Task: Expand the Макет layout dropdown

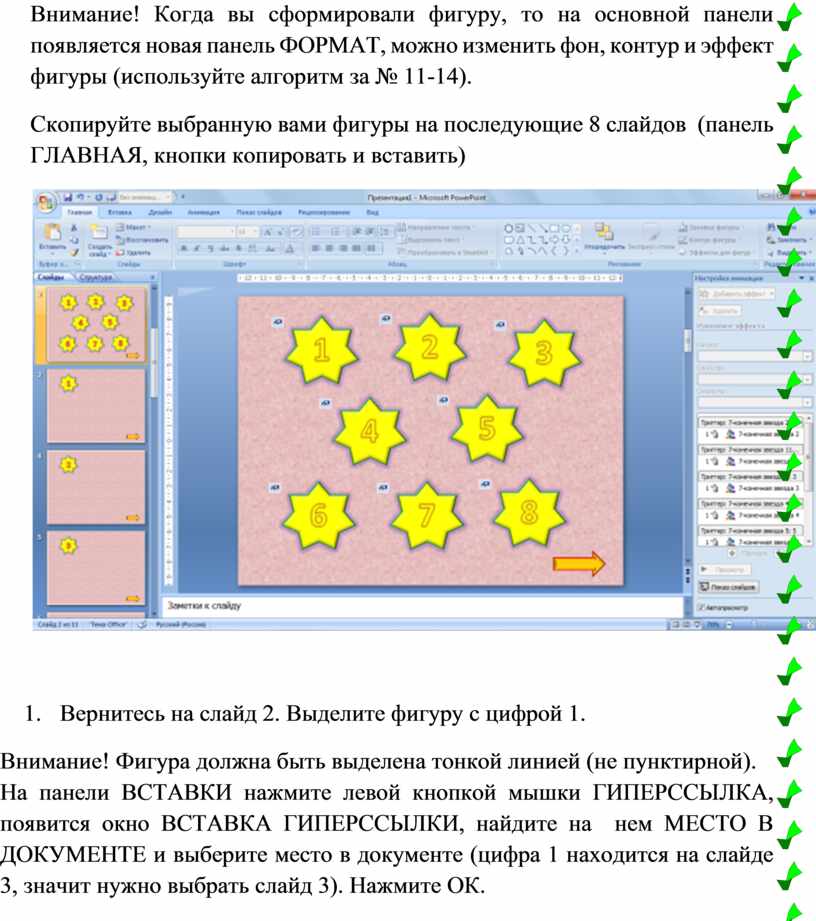Action: pos(133,227)
